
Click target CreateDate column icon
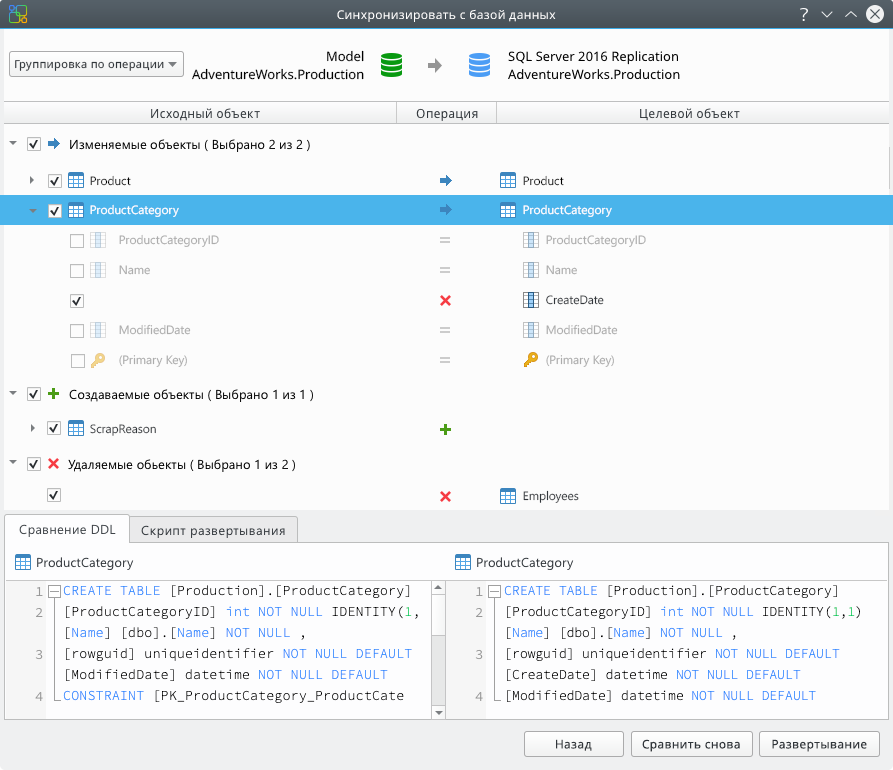point(531,300)
